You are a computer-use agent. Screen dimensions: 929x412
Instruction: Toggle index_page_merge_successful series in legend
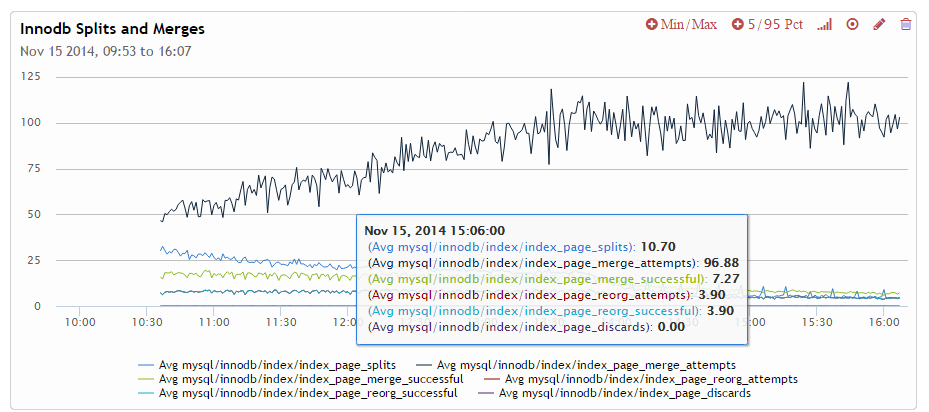click(311, 380)
